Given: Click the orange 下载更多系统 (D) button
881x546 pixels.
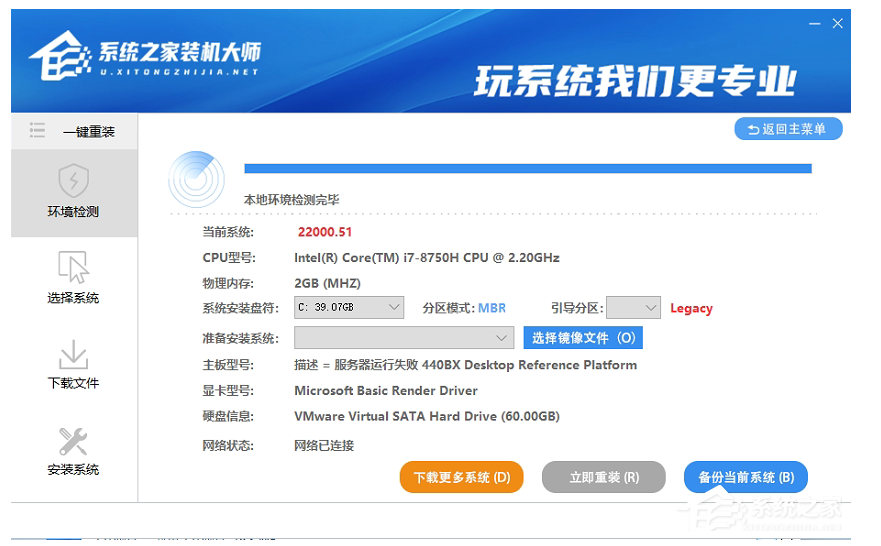Looking at the screenshot, I should click(461, 477).
